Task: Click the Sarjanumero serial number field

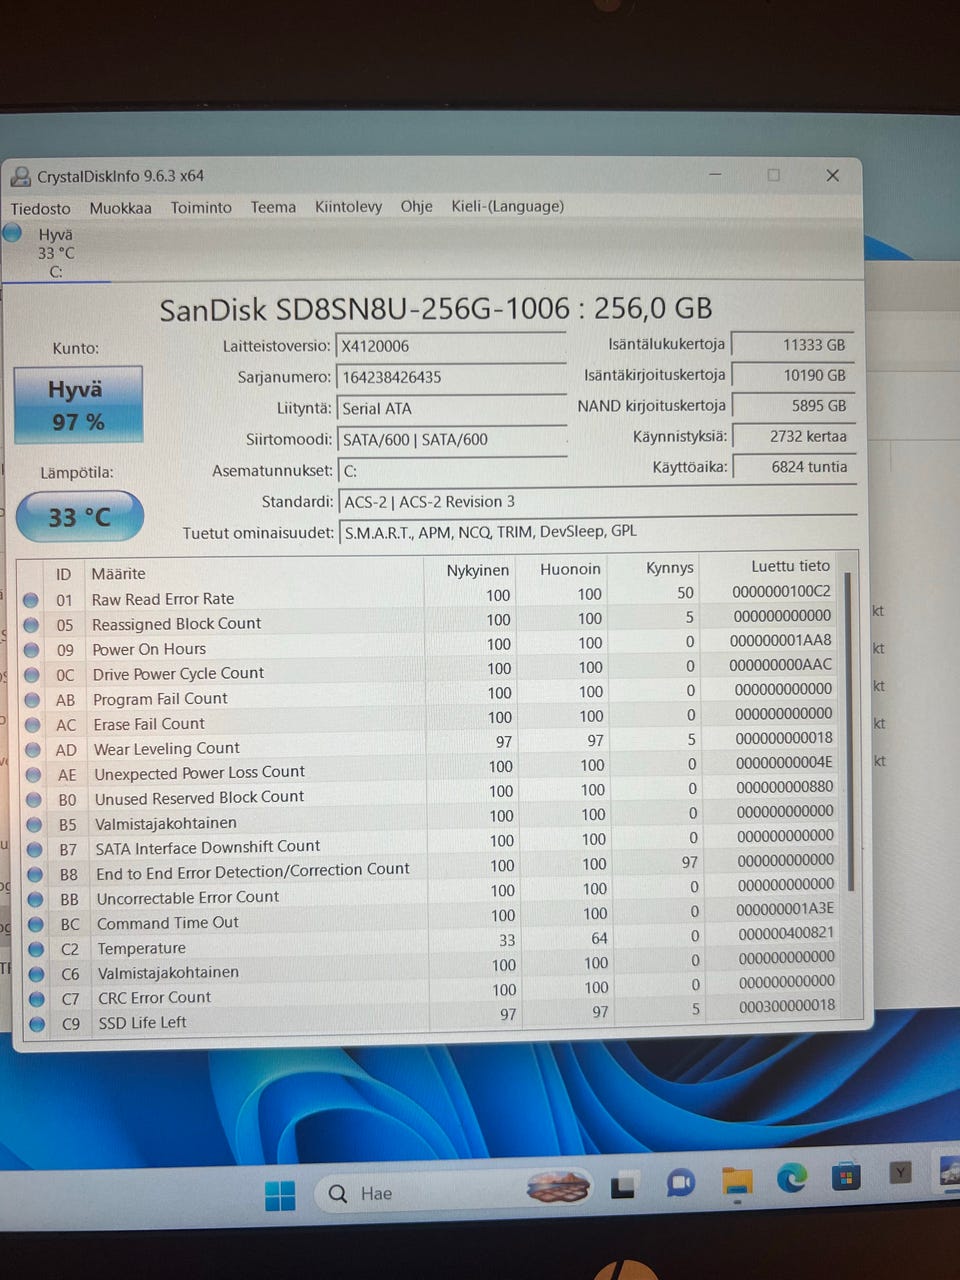Action: [x=450, y=377]
